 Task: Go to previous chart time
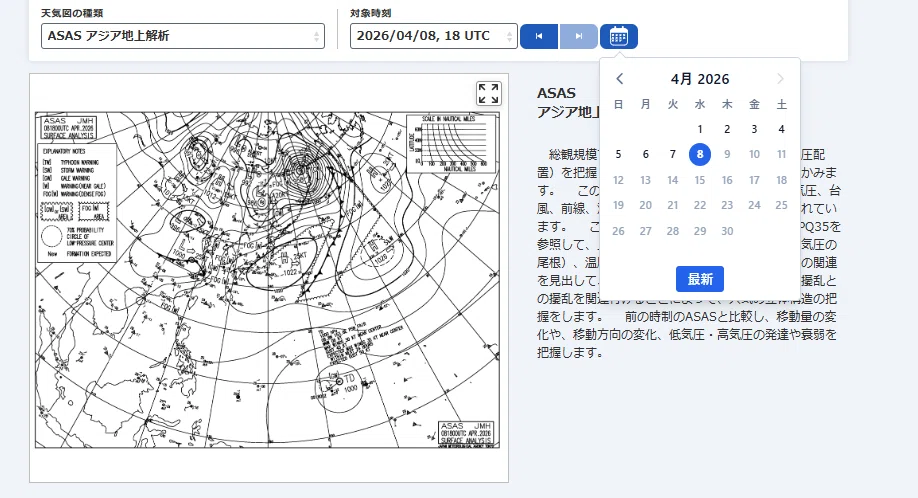click(x=539, y=36)
